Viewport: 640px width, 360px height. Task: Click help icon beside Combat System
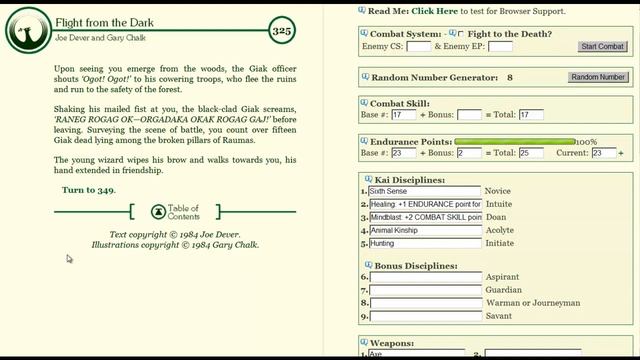point(364,33)
